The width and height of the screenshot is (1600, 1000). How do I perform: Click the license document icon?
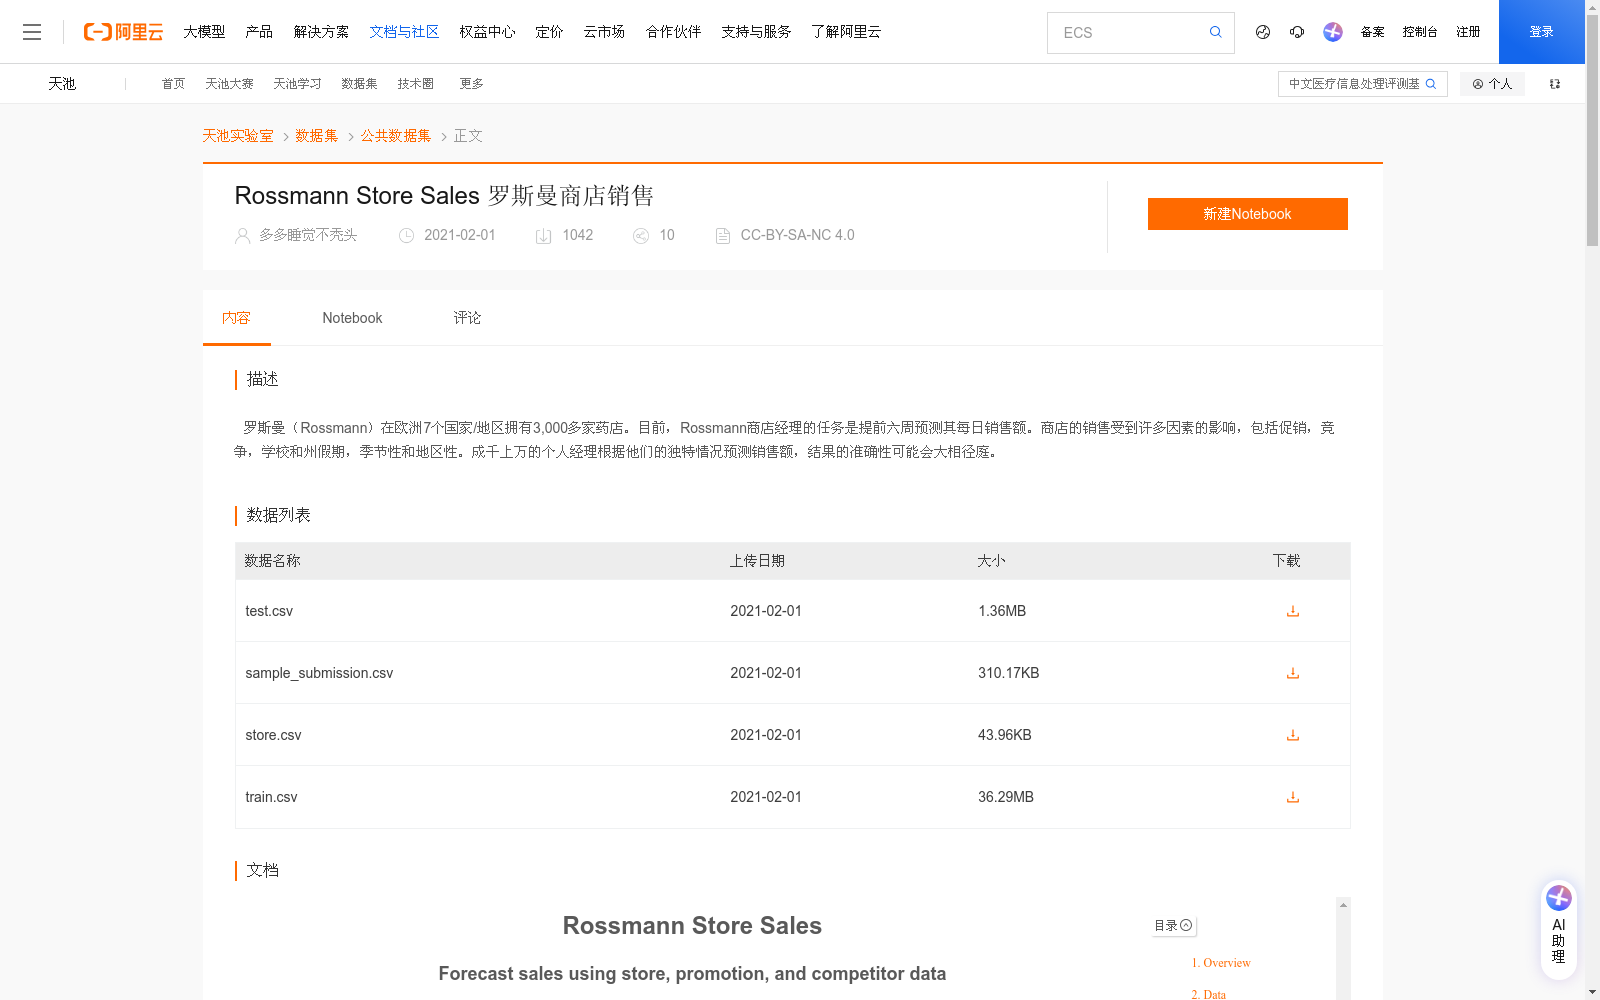point(723,236)
